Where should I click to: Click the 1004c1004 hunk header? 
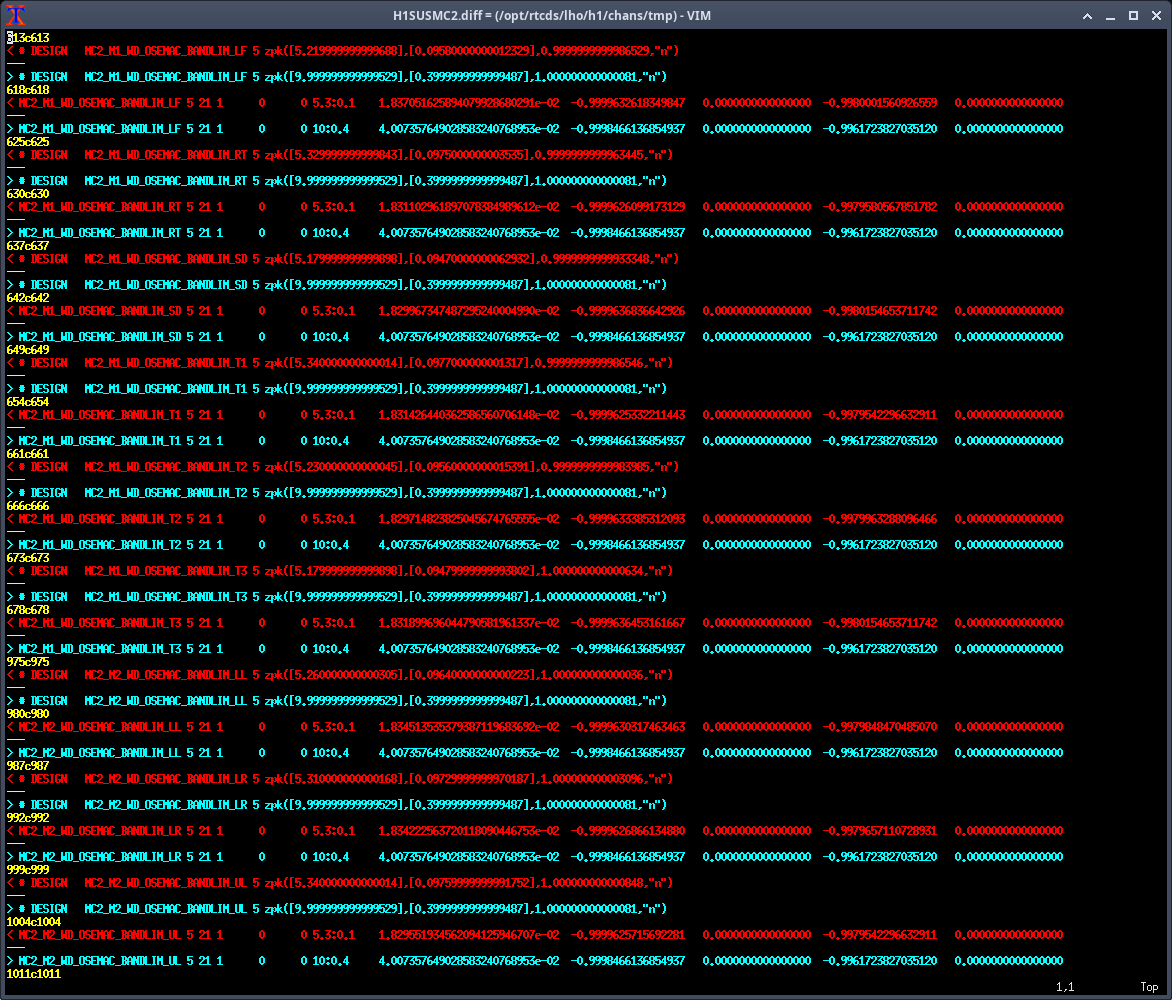tap(33, 922)
